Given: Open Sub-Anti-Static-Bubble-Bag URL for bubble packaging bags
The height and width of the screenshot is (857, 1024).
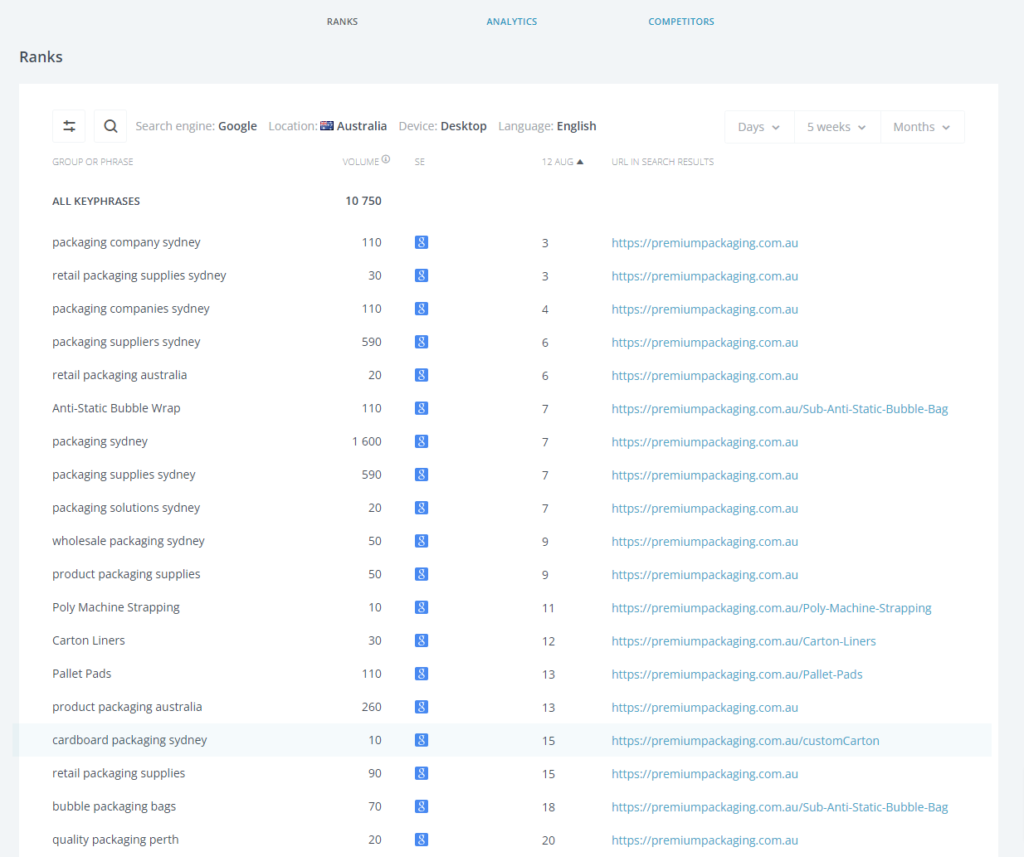Looking at the screenshot, I should click(x=780, y=807).
